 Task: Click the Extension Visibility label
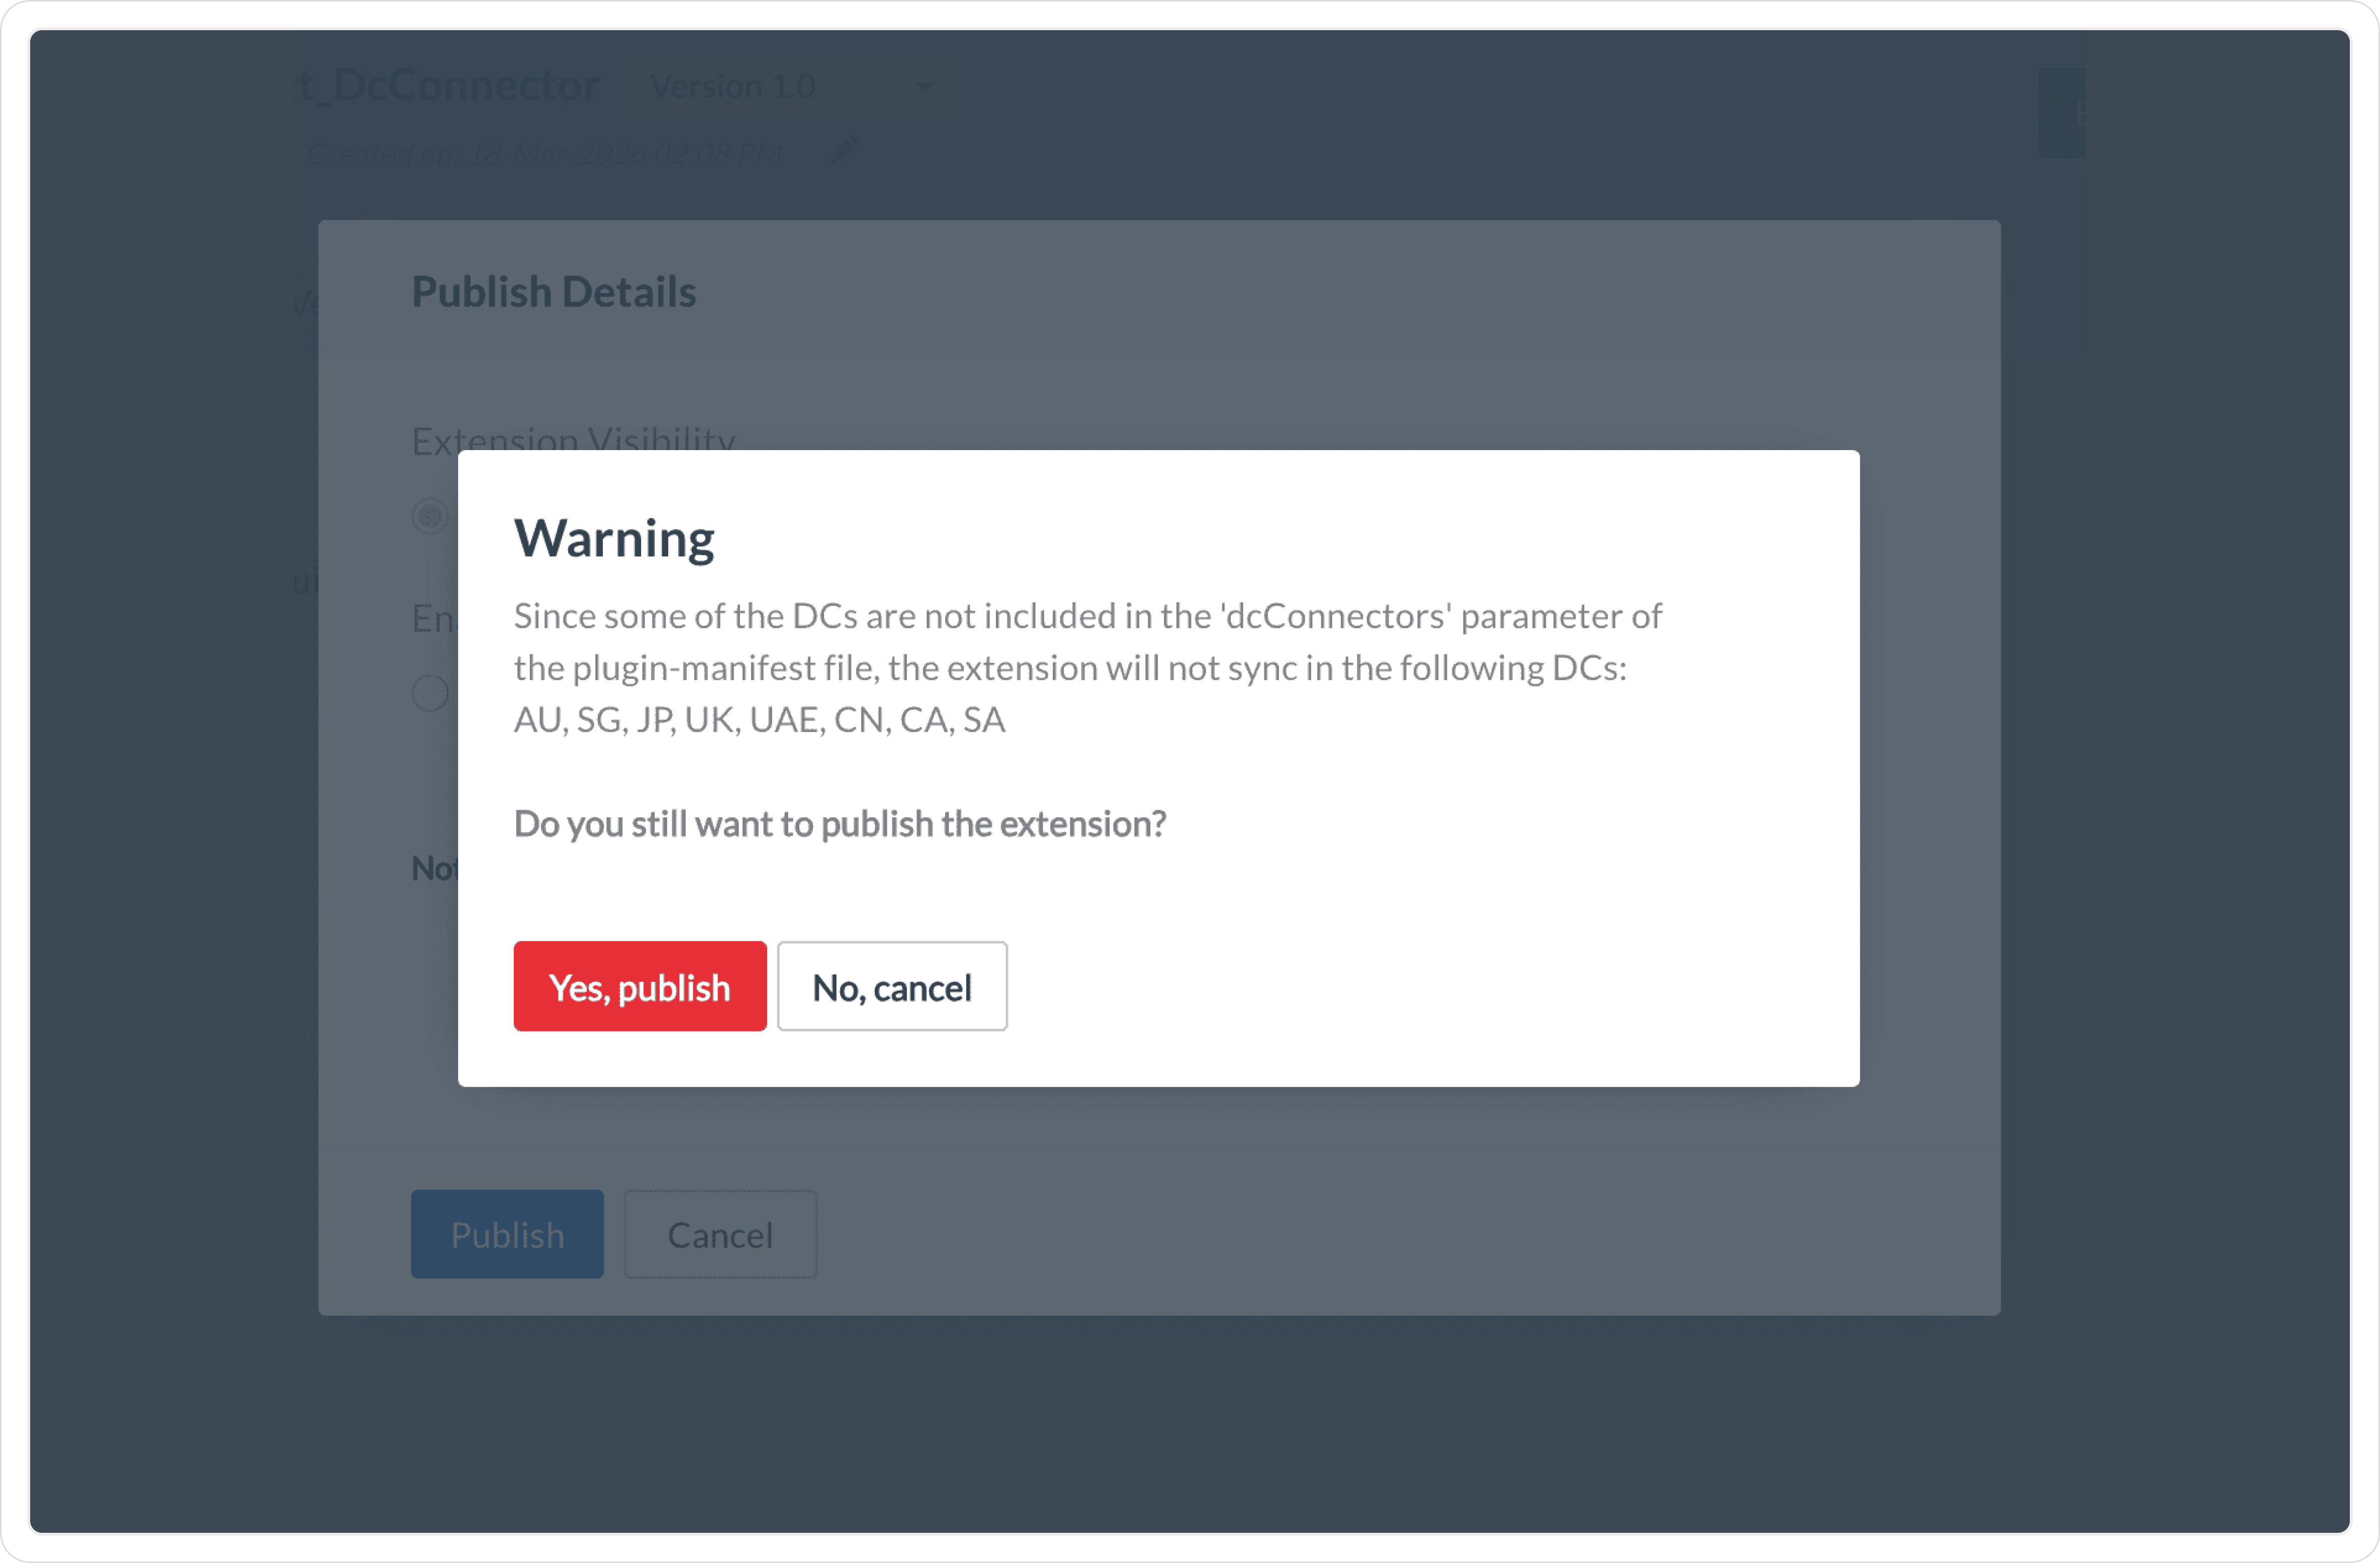pyautogui.click(x=573, y=438)
